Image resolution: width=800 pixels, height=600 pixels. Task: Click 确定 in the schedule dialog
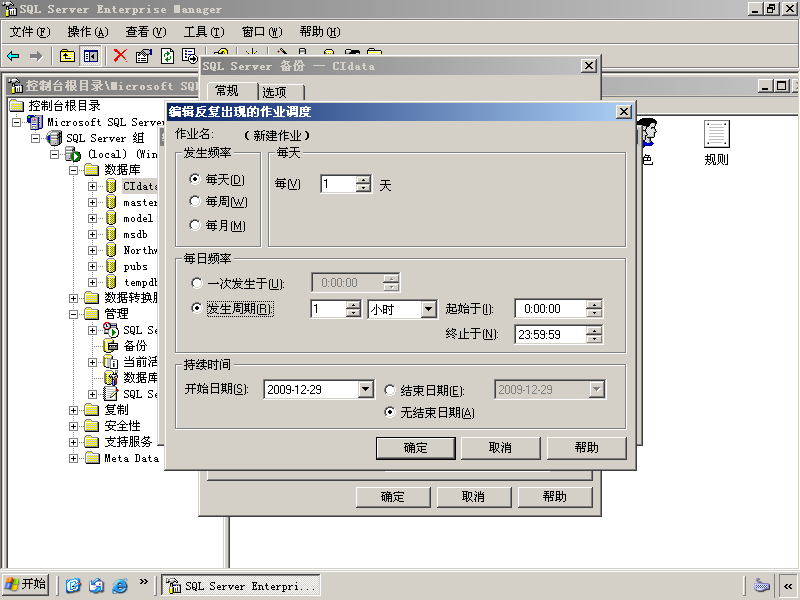point(415,448)
